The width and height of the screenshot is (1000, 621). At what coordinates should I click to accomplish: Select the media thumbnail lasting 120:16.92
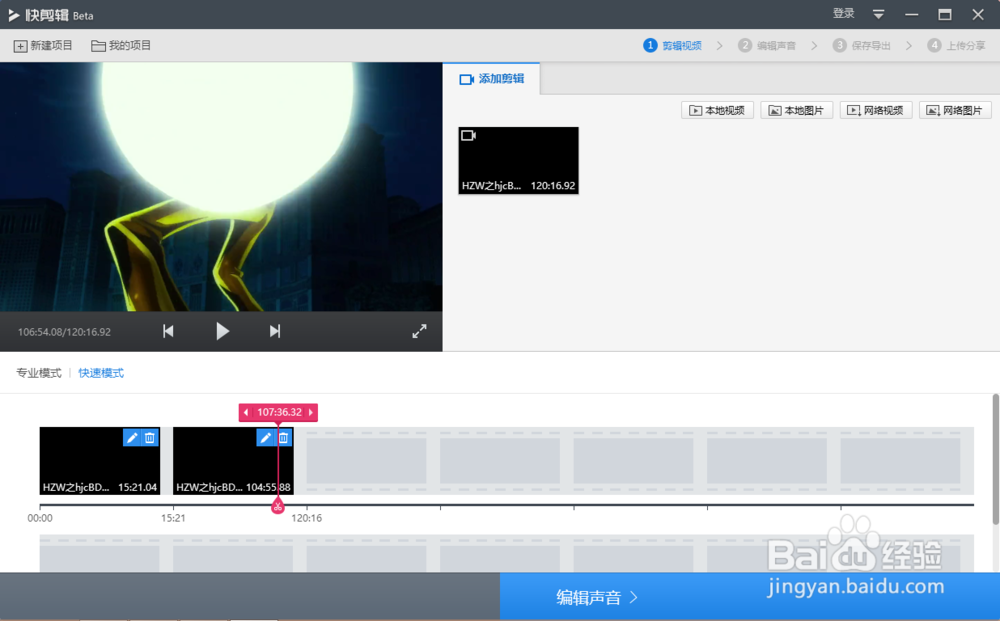click(x=518, y=161)
